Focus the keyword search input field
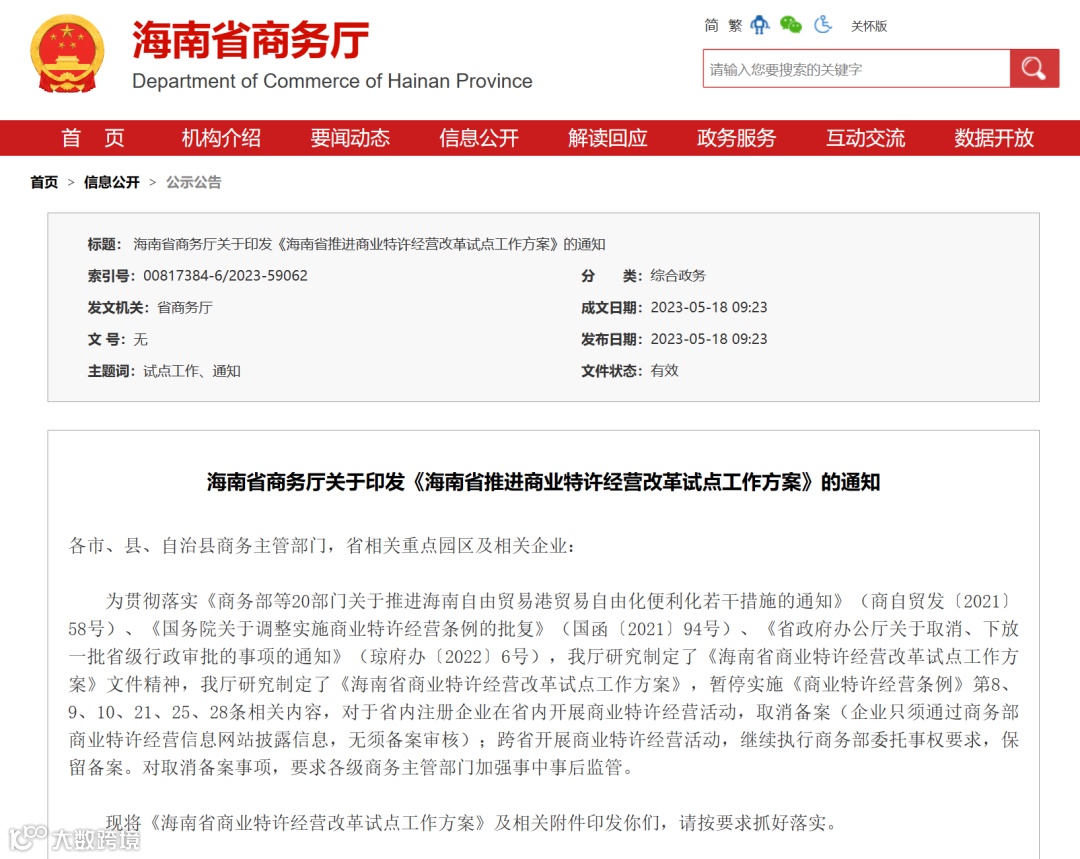 coord(856,68)
